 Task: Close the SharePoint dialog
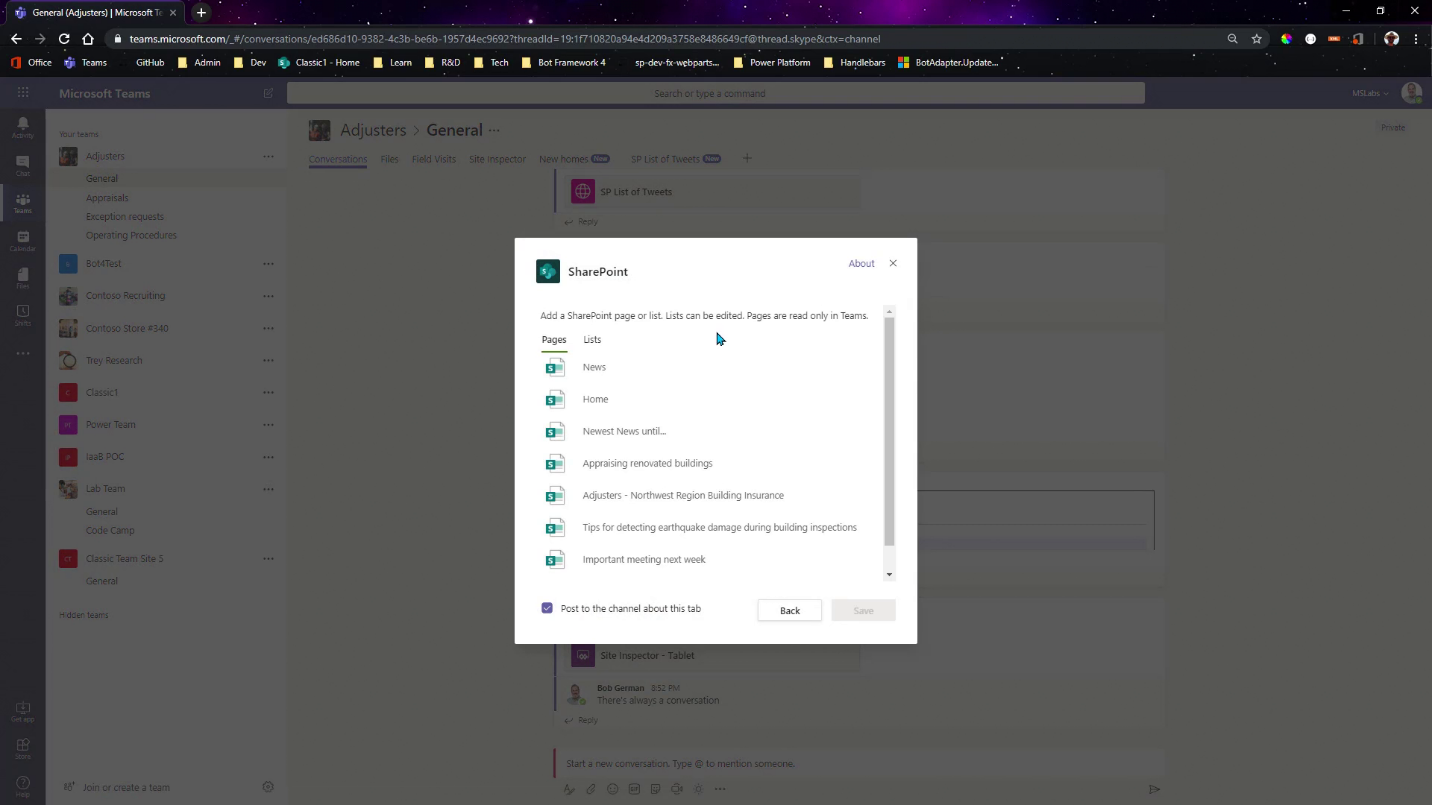893,263
